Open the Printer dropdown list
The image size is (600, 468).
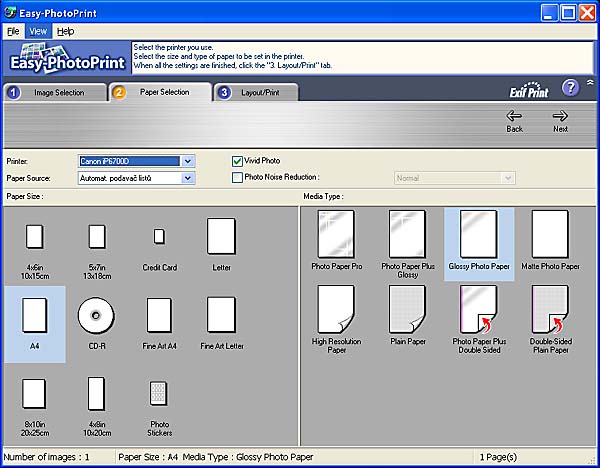188,160
